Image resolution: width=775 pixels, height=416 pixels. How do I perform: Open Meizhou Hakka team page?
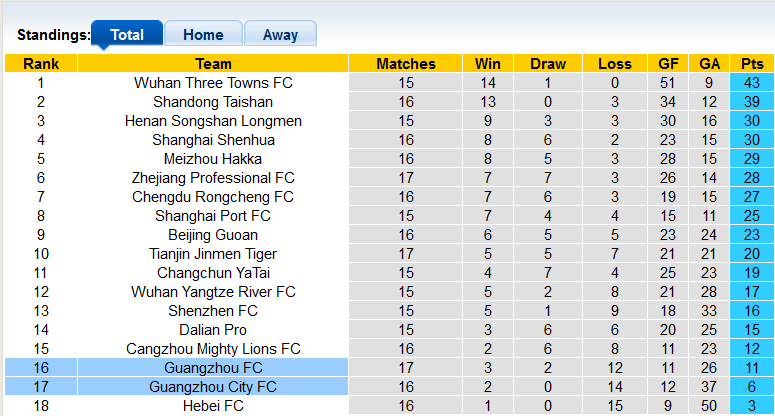213,159
